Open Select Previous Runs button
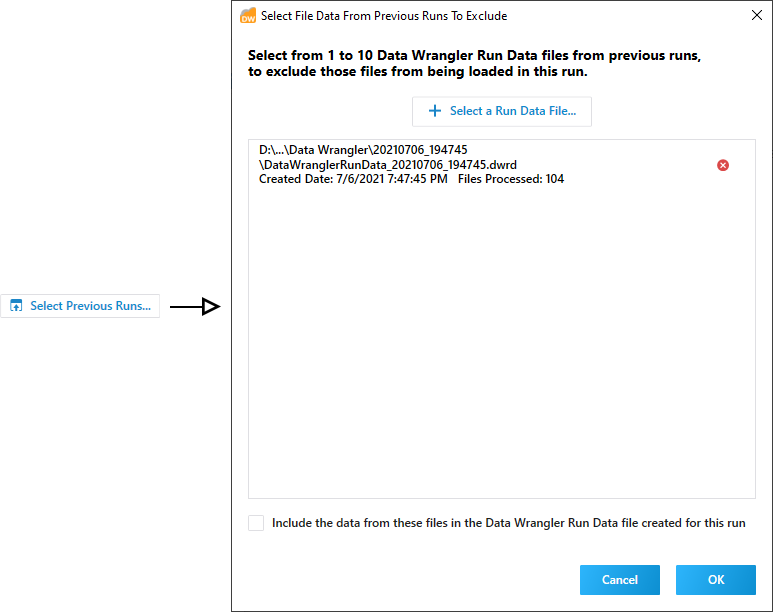Image resolution: width=773 pixels, height=612 pixels. 80,306
